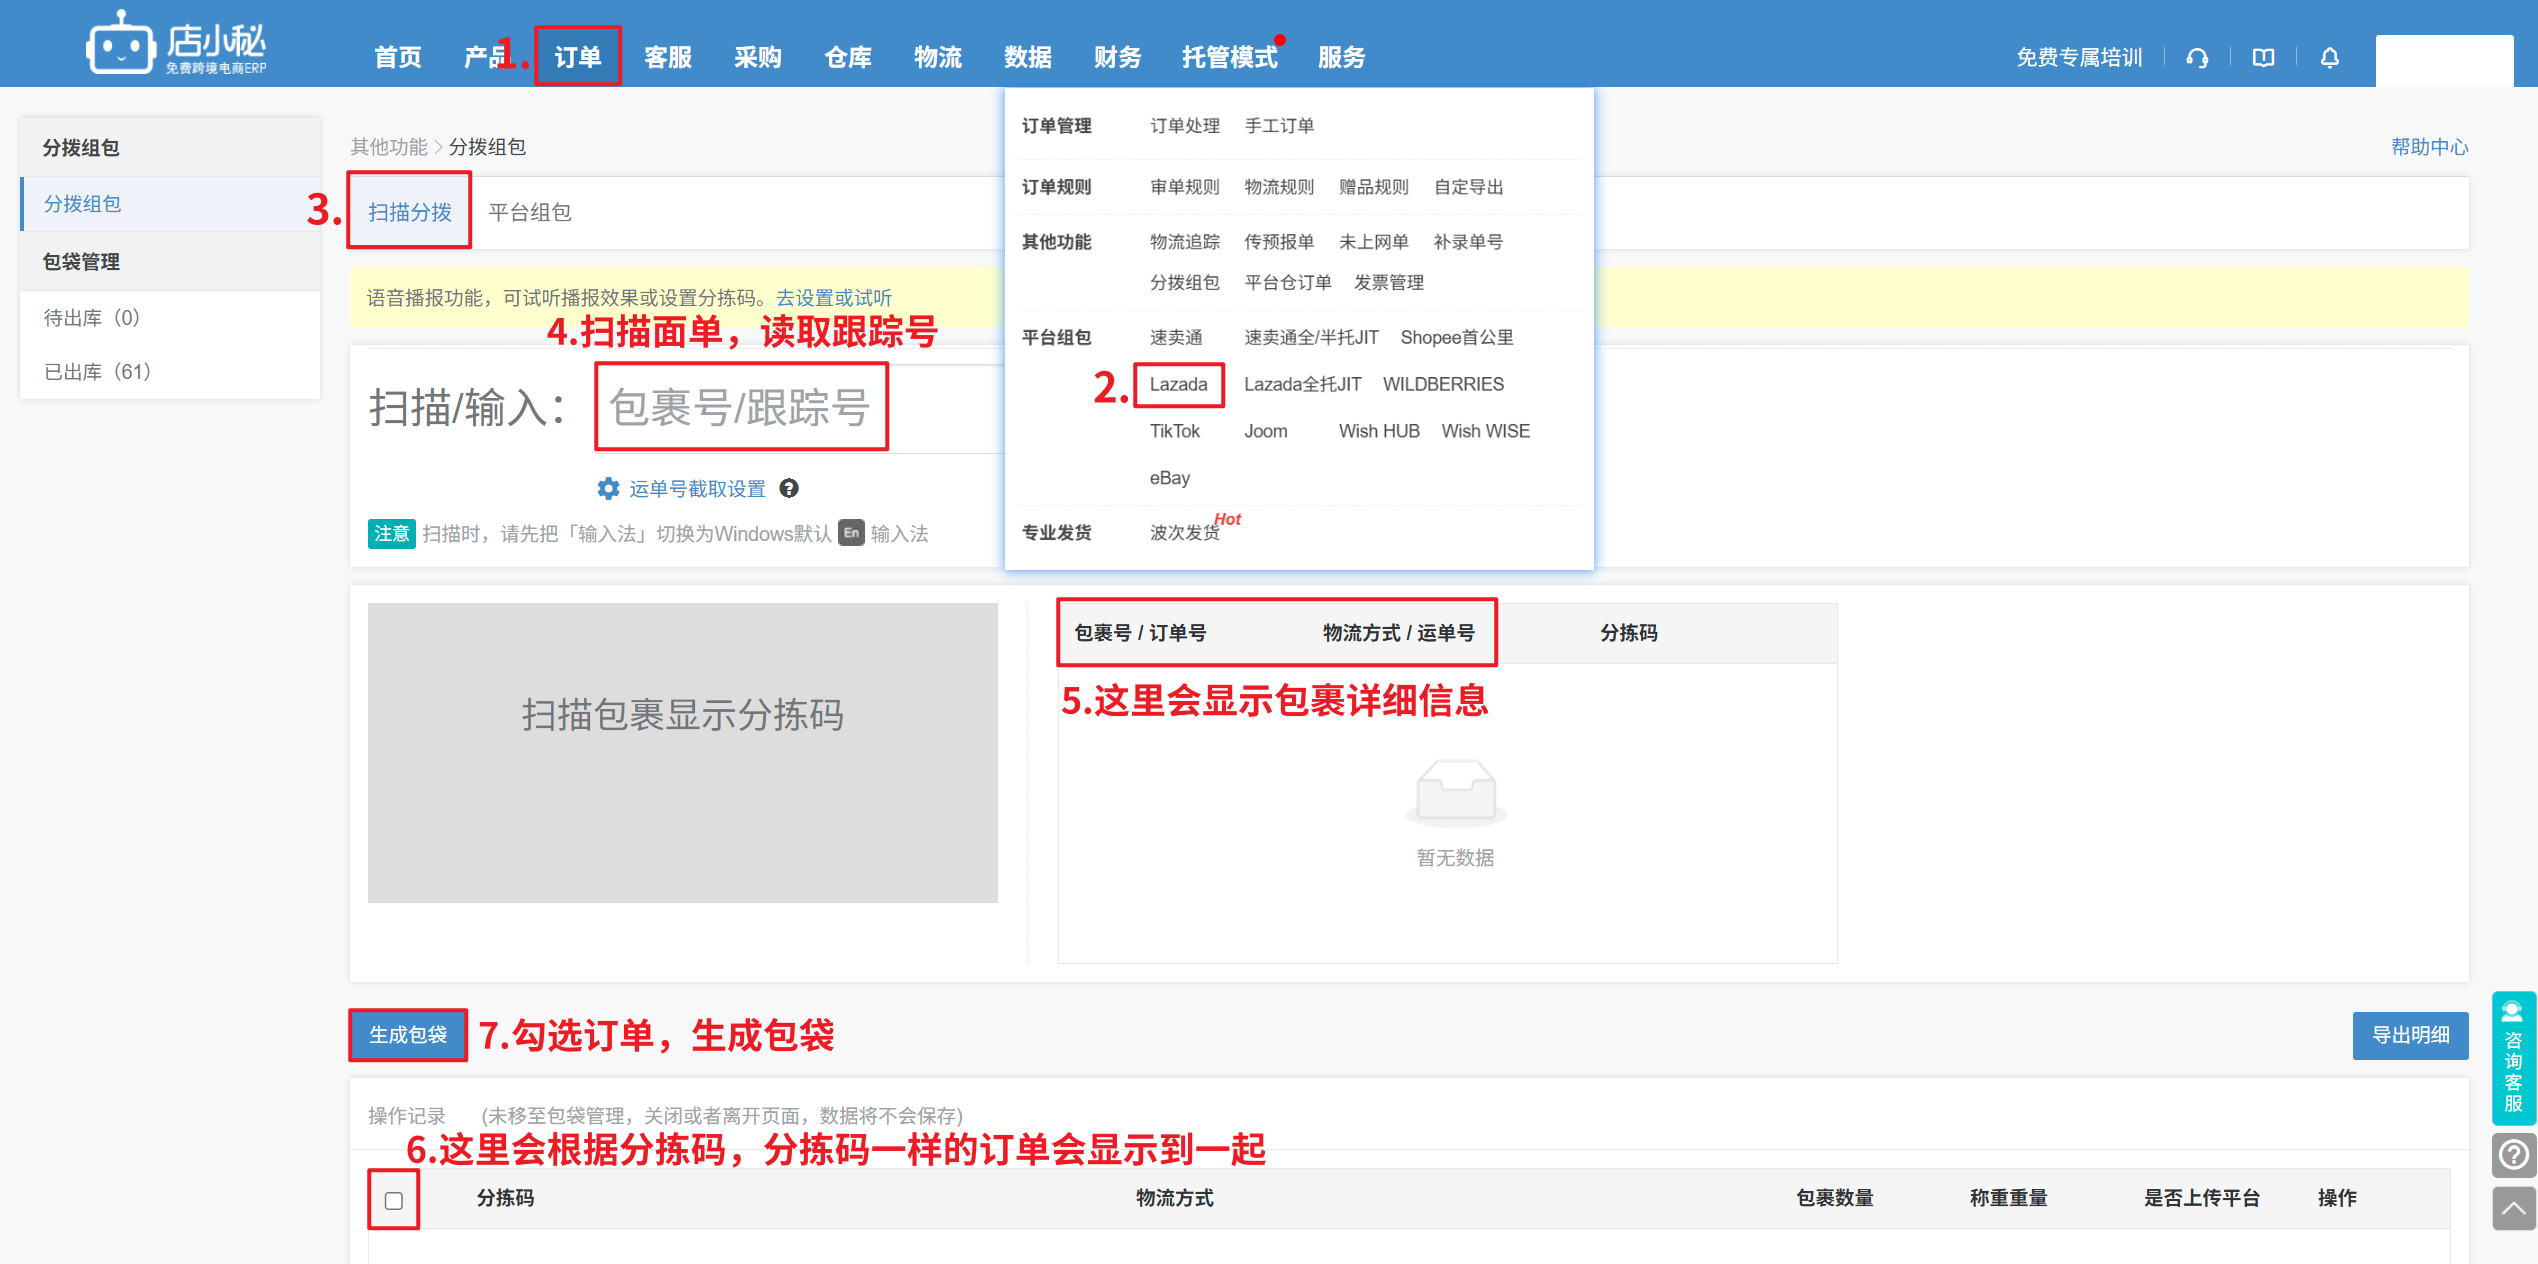Click the headset customer service icon

click(2197, 58)
